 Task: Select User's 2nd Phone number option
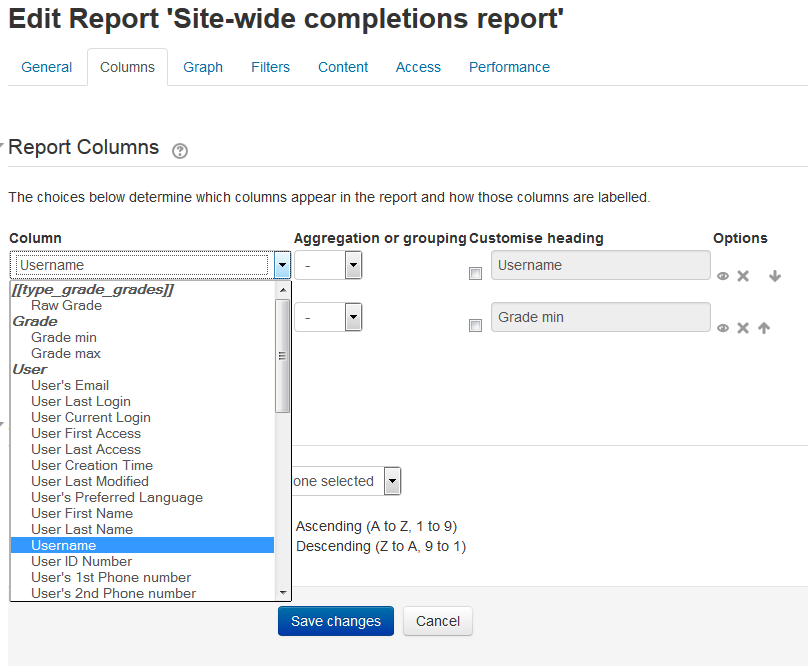click(143, 593)
